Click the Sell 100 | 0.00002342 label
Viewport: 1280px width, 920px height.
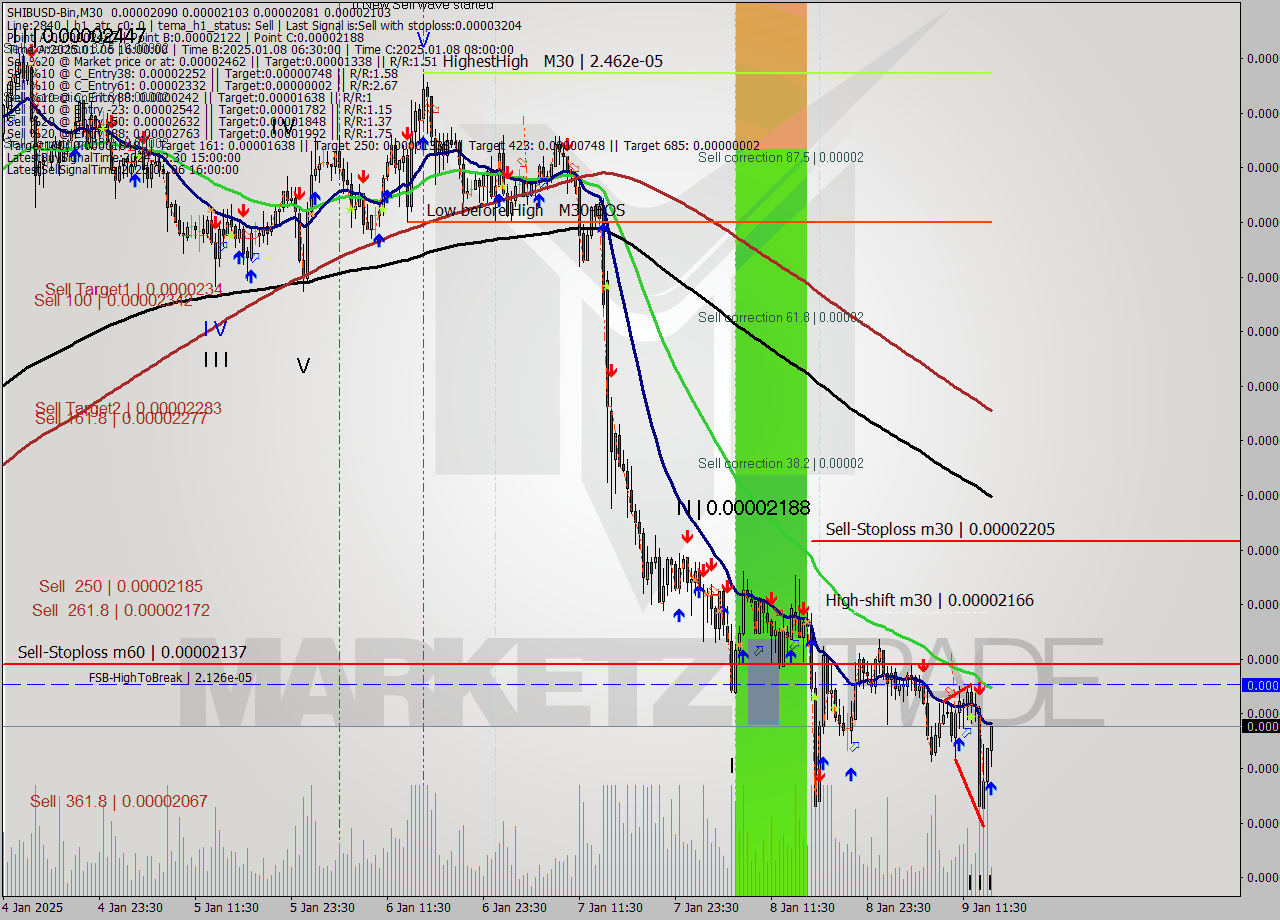(113, 300)
